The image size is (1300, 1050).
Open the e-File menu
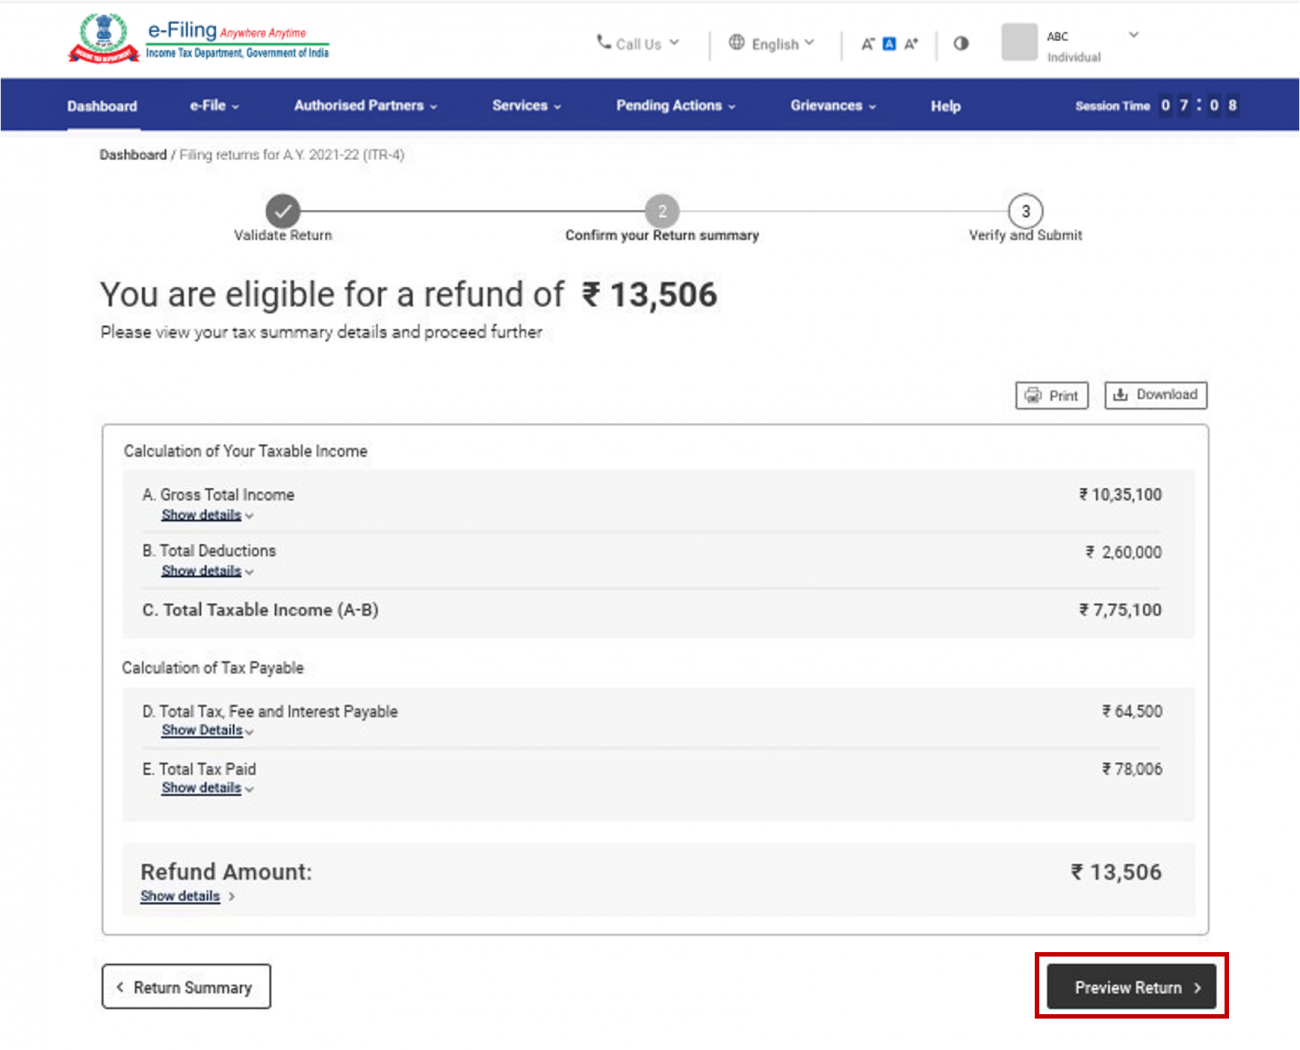[x=212, y=105]
